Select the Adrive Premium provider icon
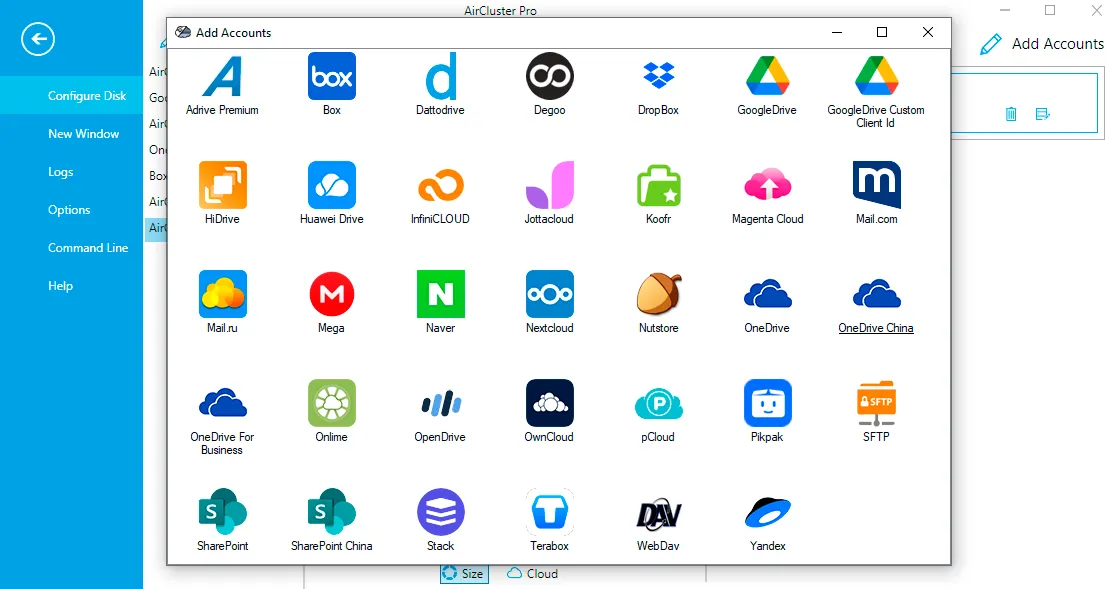The width and height of the screenshot is (1119, 589). [222, 76]
